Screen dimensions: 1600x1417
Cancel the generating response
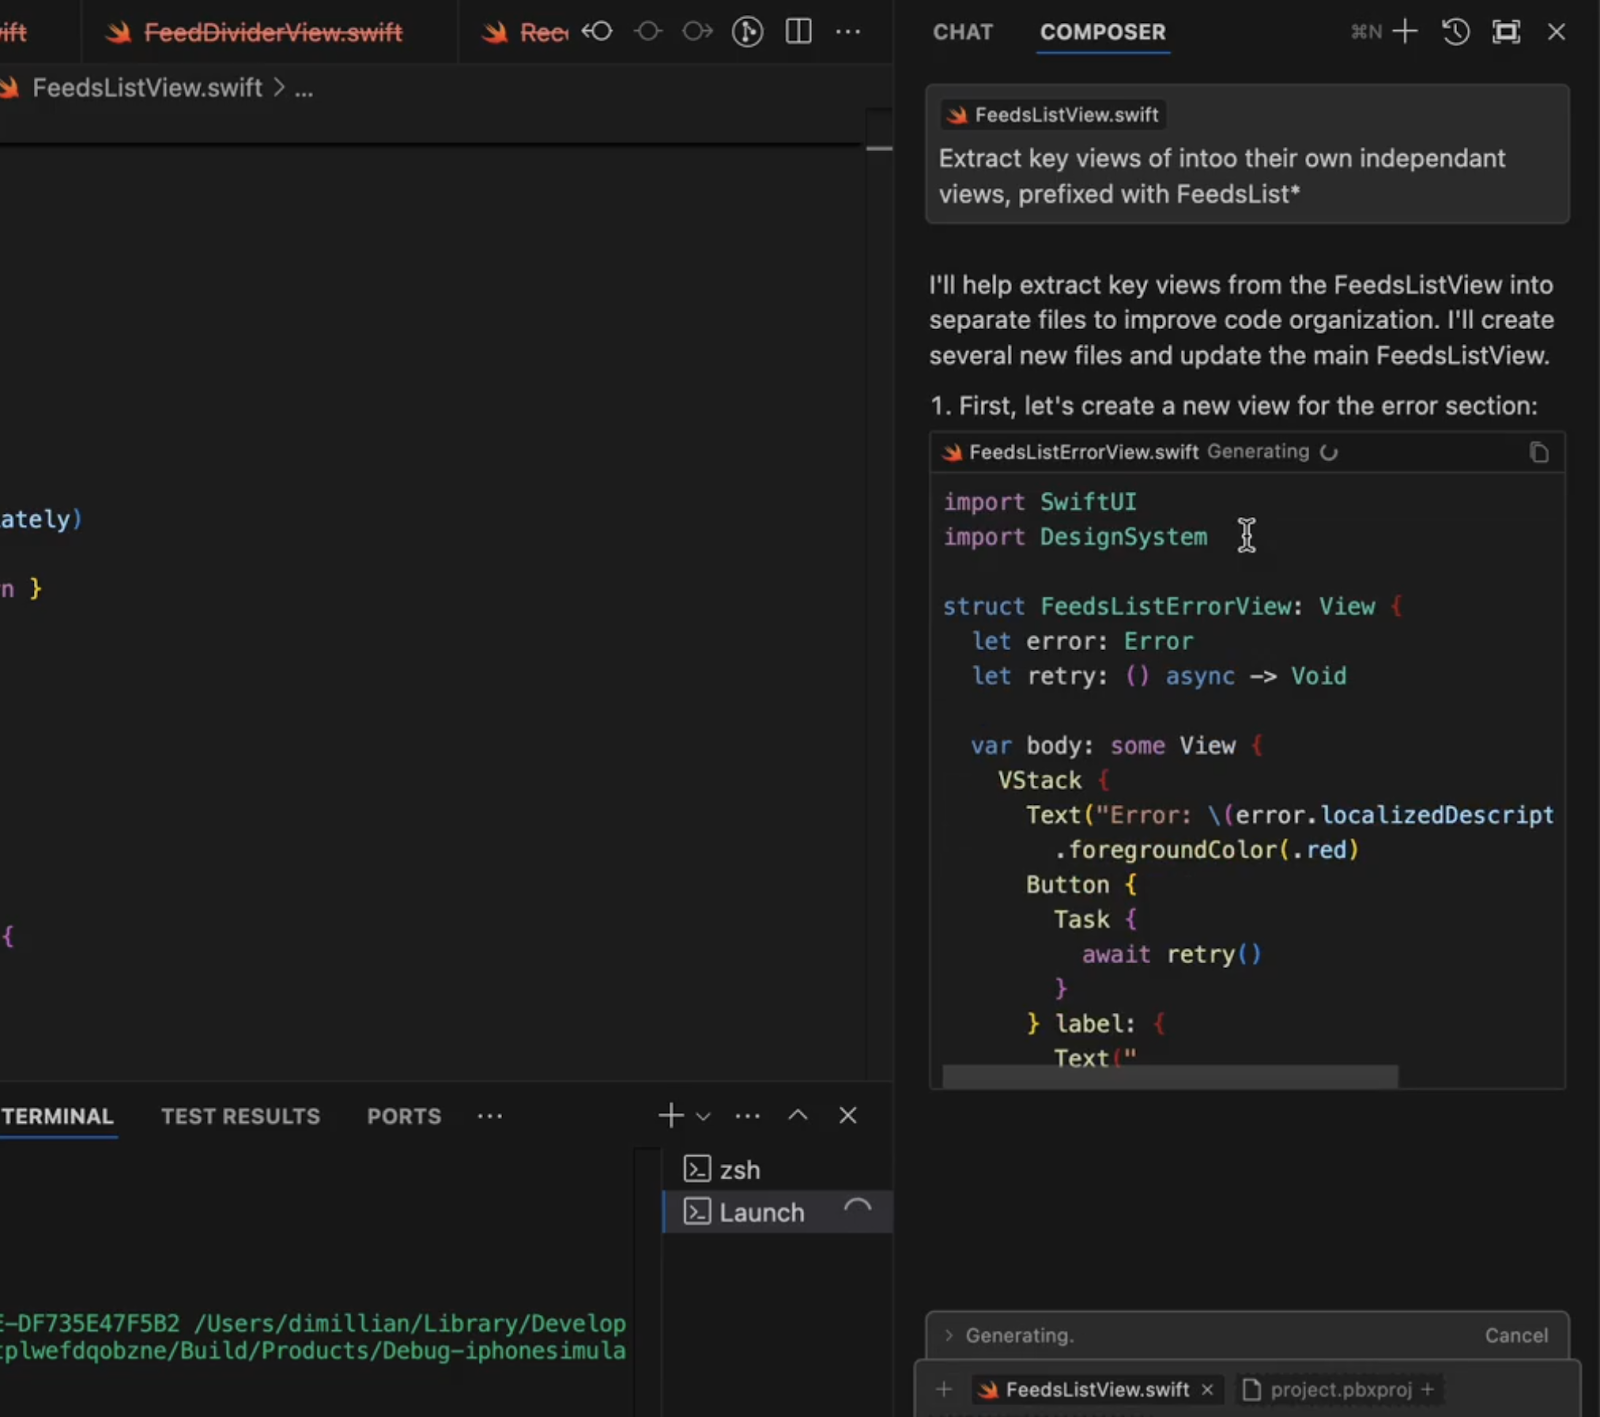tap(1516, 1335)
